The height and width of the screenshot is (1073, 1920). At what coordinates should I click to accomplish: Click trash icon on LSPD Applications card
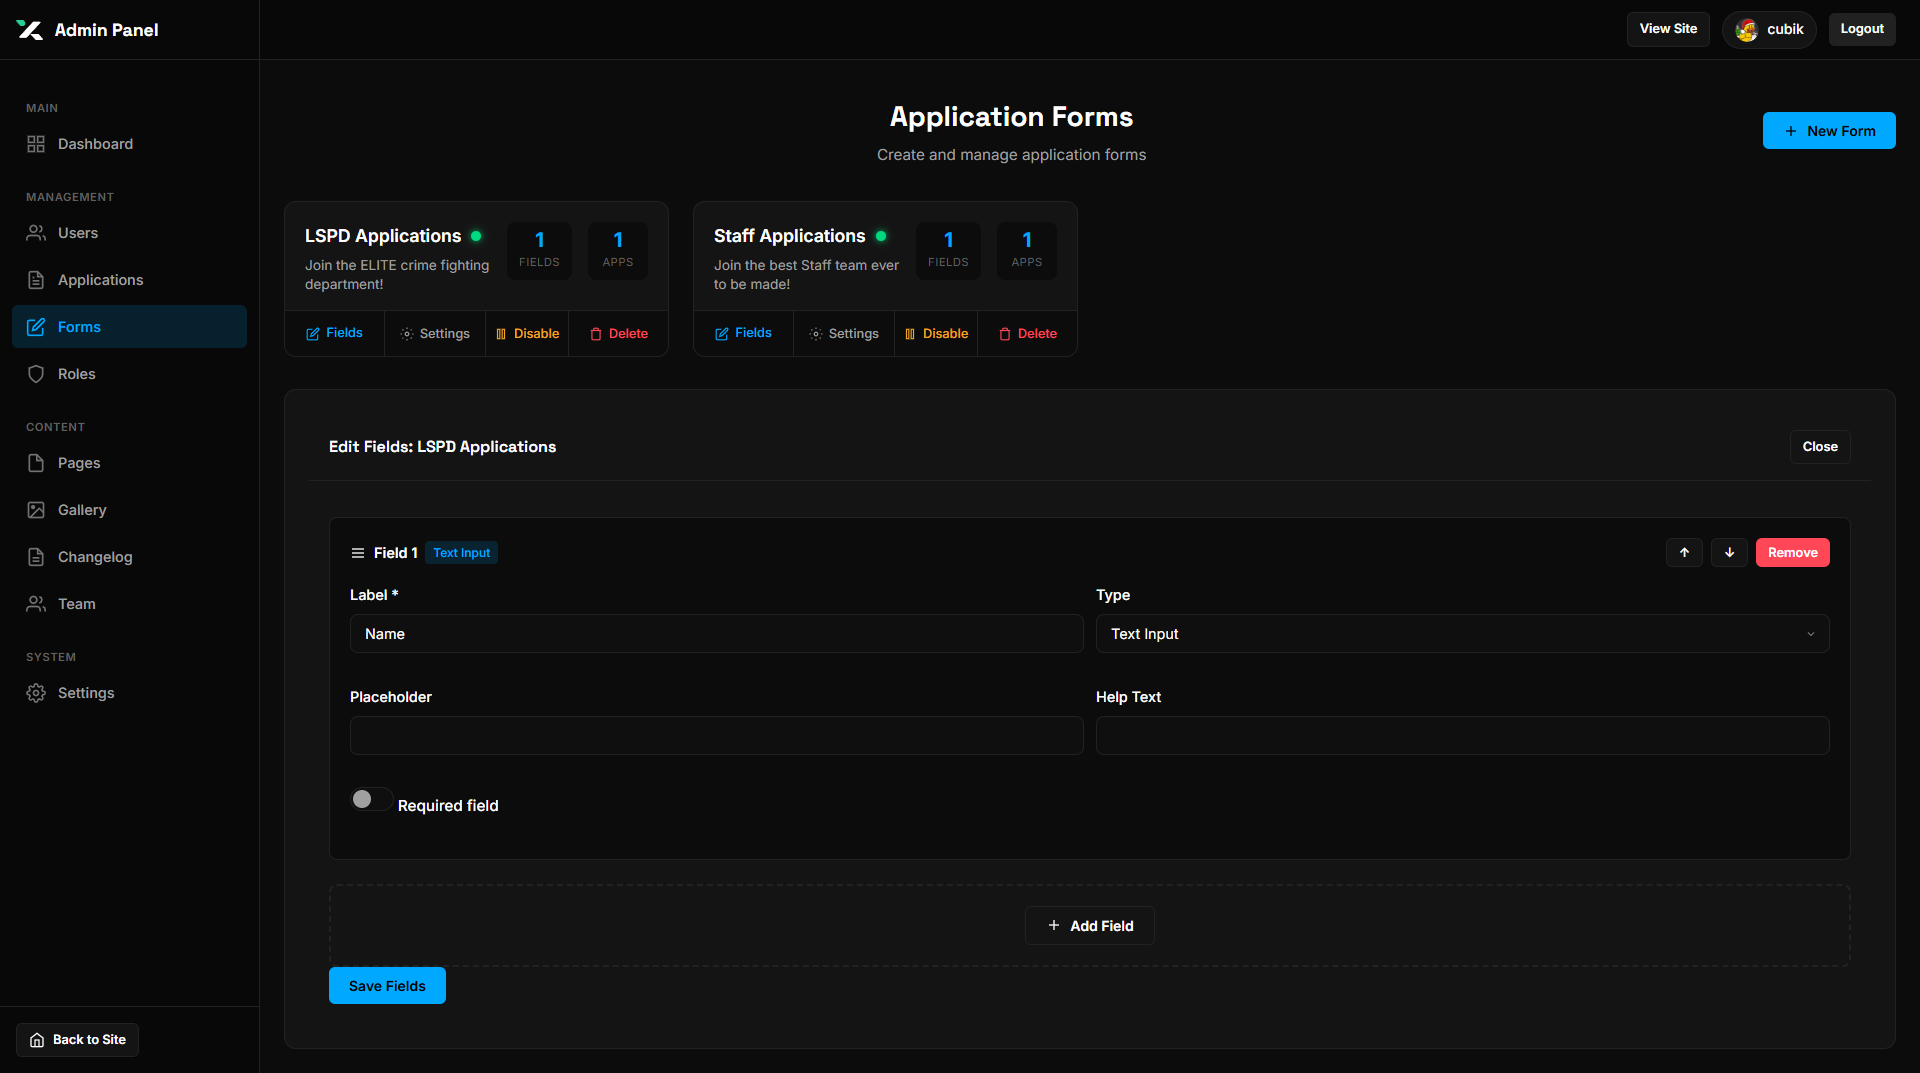pos(596,334)
